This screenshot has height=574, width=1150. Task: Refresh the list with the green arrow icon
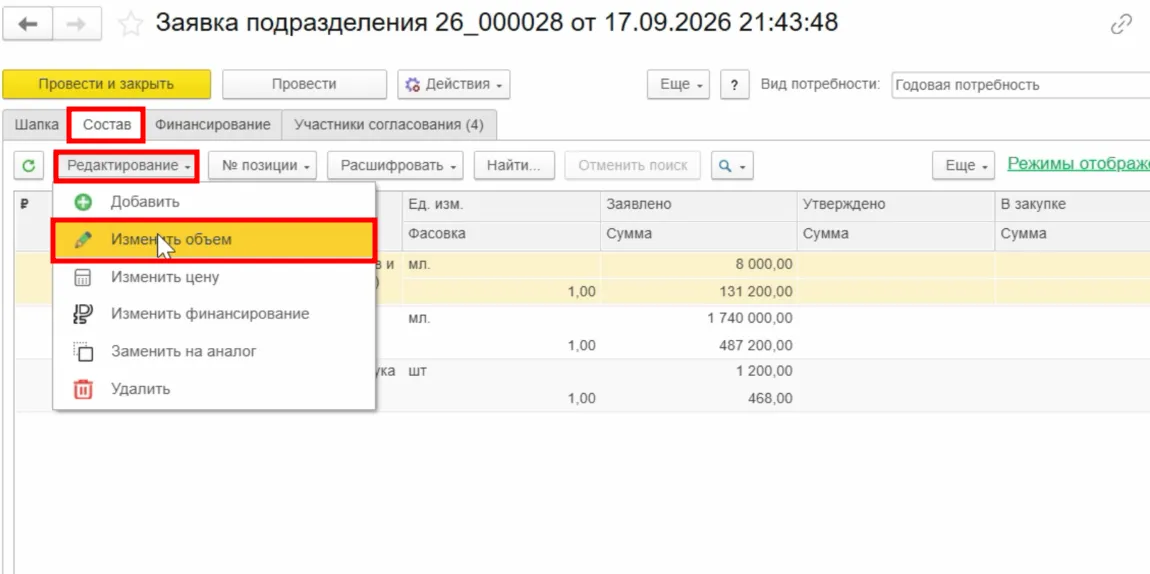coord(29,166)
